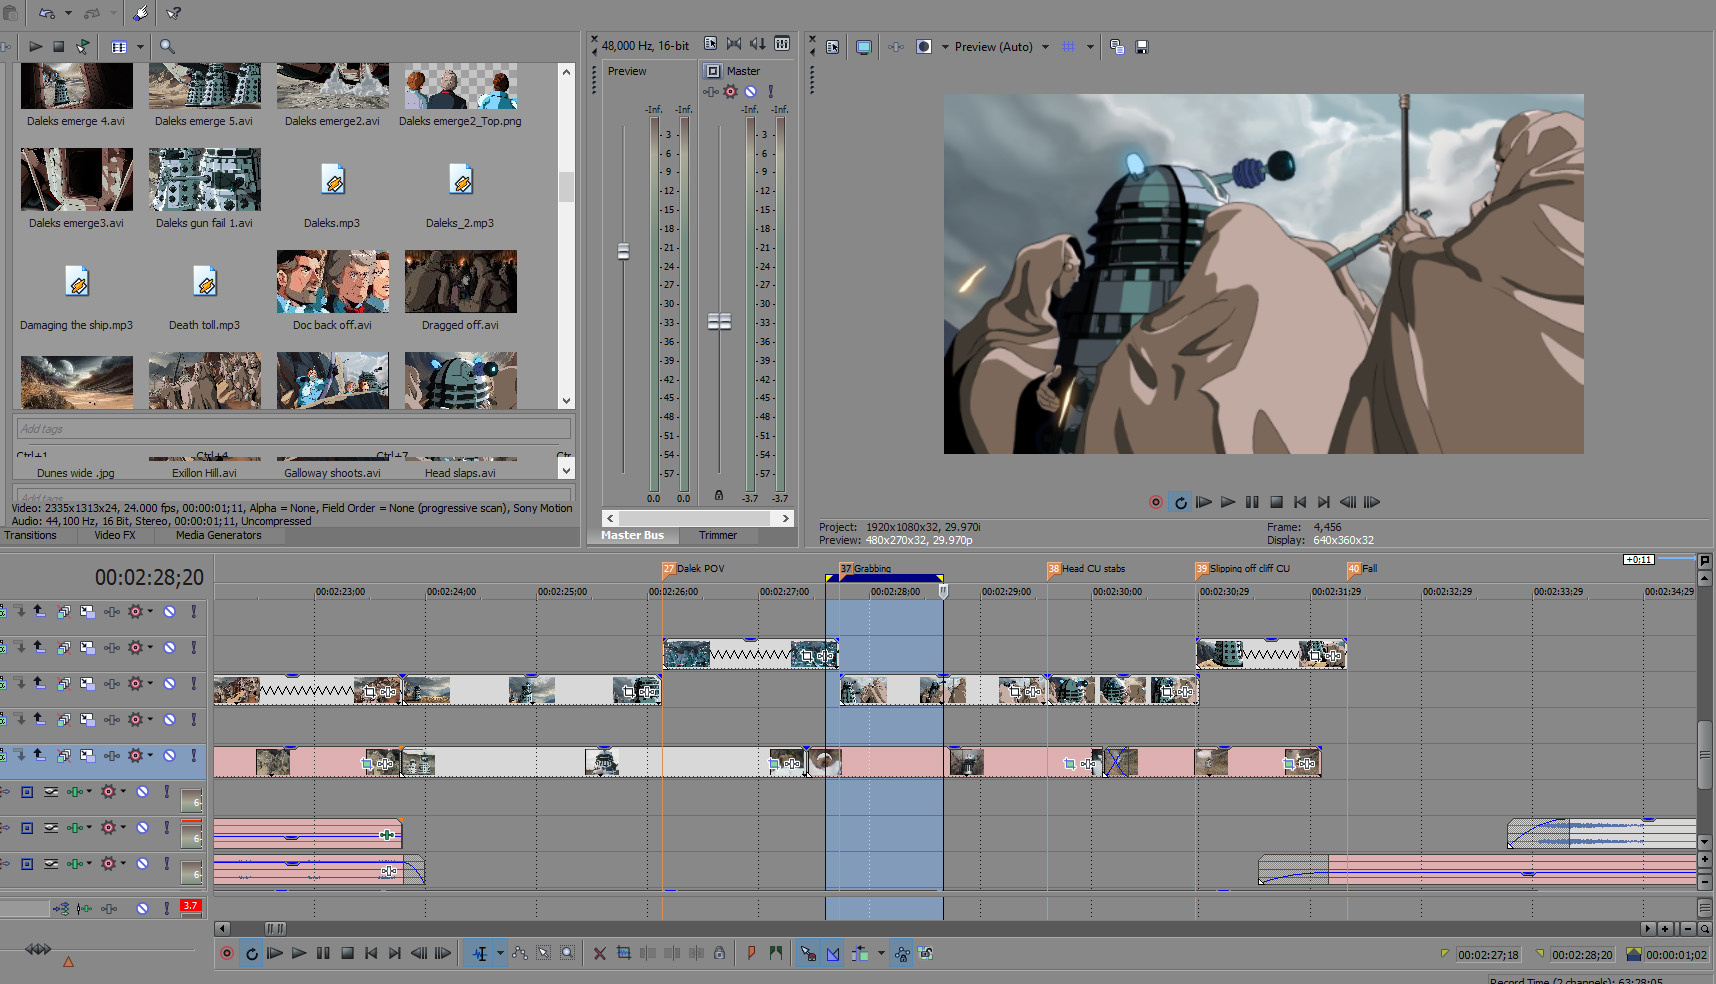Open the Overlays grid dropdown arrow

(x=1090, y=47)
